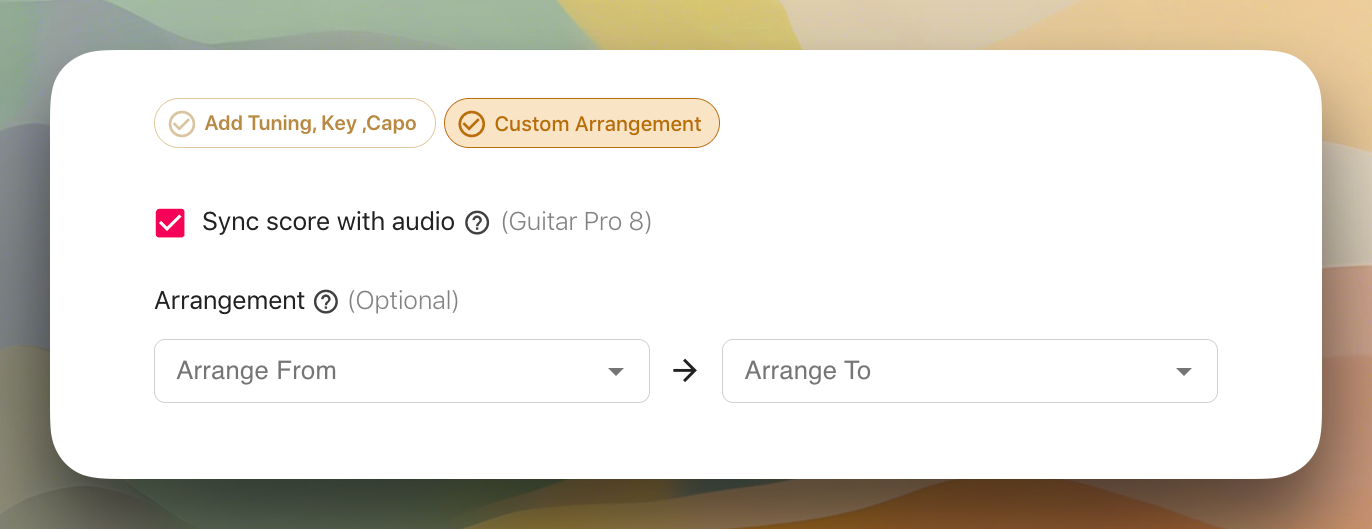Image resolution: width=1372 pixels, height=529 pixels.
Task: Uncheck the Sync score with audio checkbox
Action: tap(170, 223)
